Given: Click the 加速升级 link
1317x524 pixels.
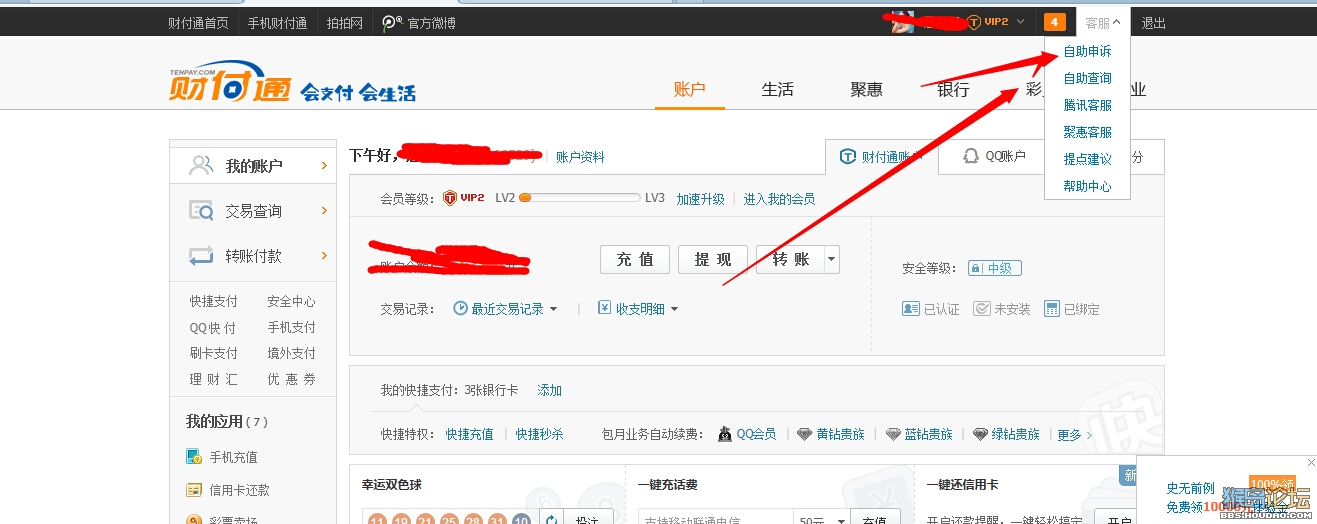Looking at the screenshot, I should (700, 199).
